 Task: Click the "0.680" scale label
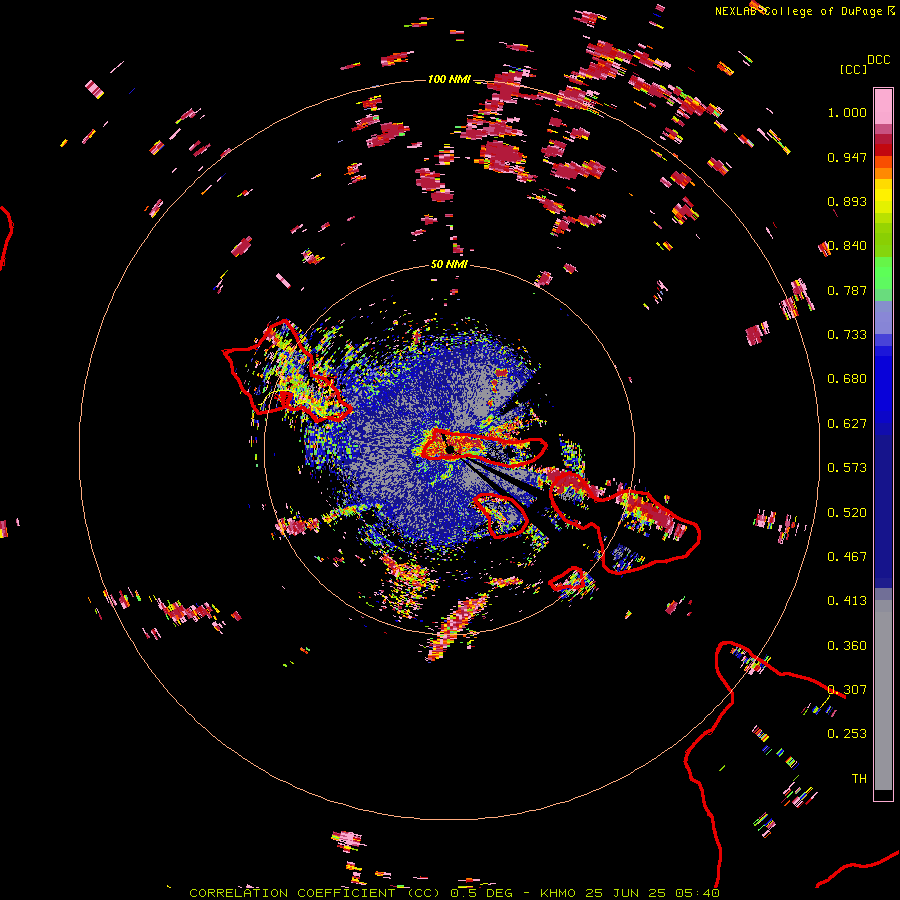click(847, 379)
